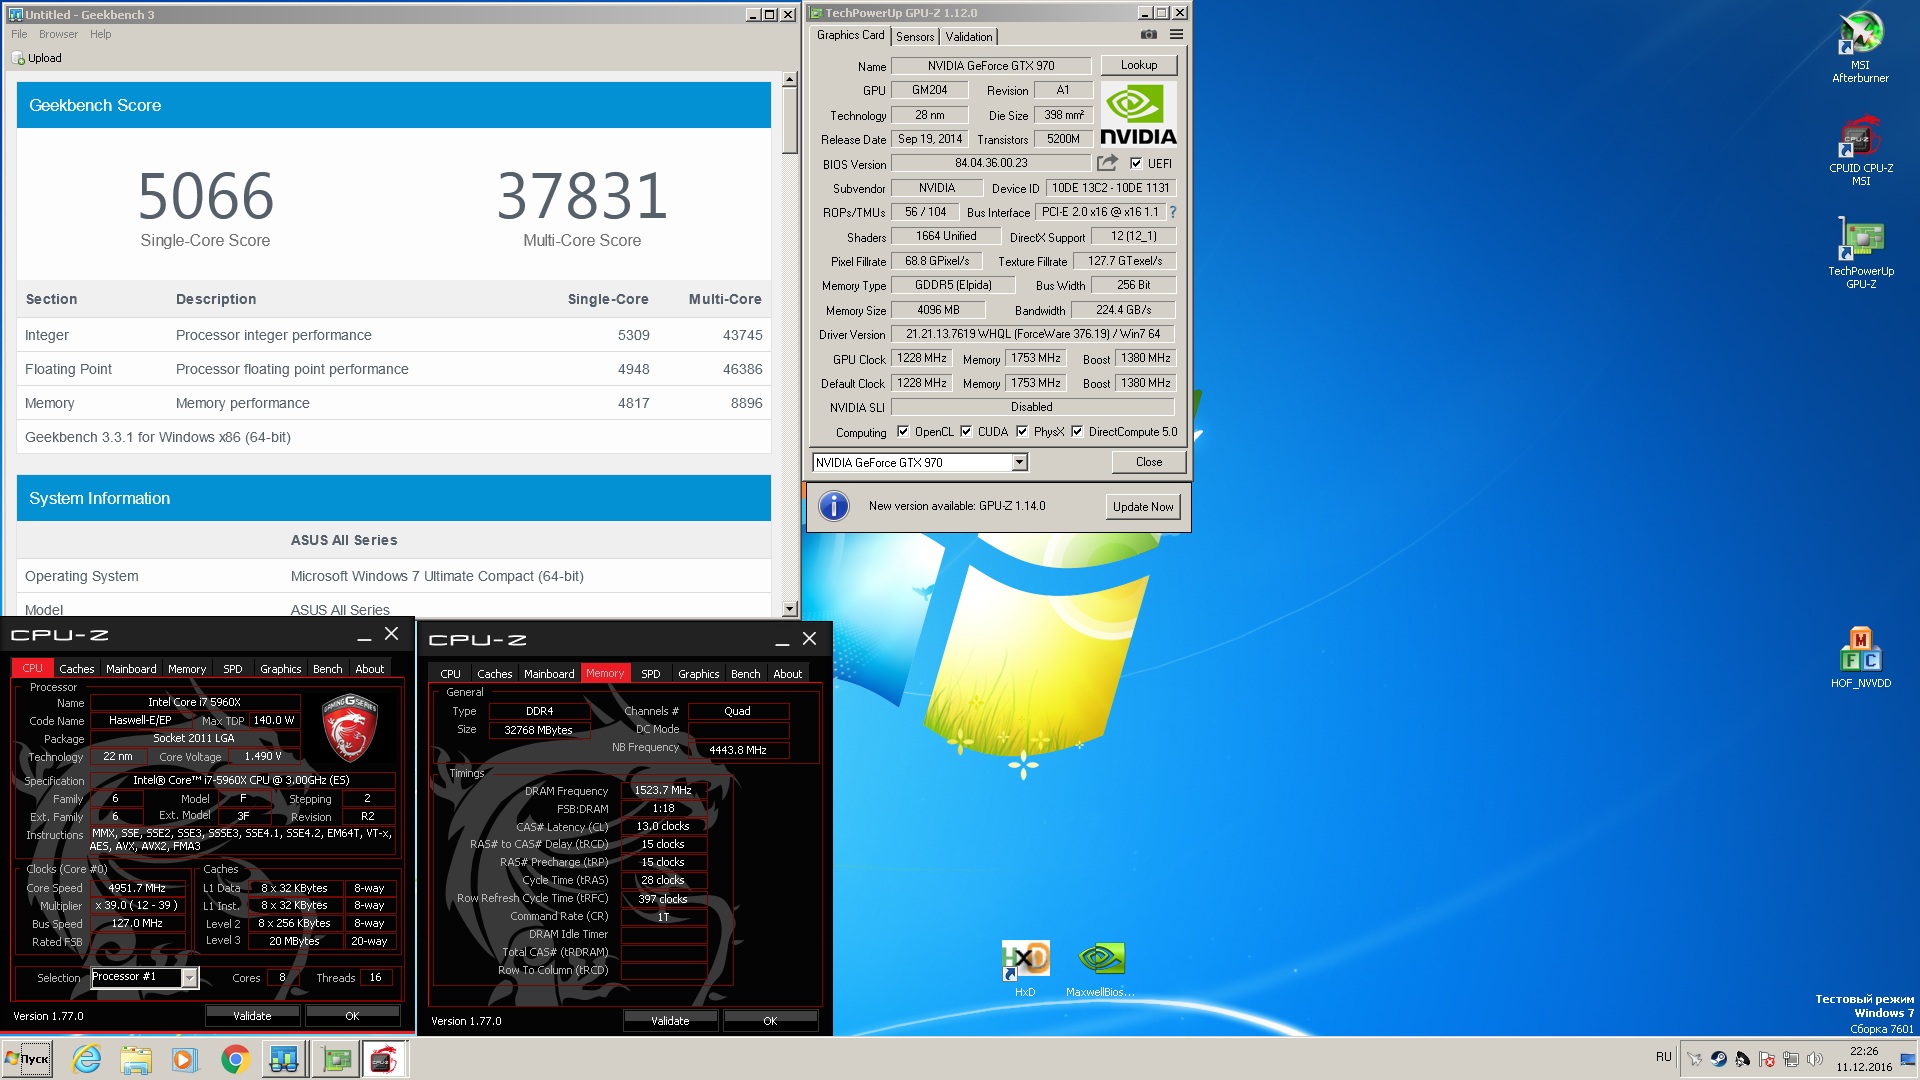Click the volume speaker tray icon
1920x1080 pixels.
pyautogui.click(x=1815, y=1059)
